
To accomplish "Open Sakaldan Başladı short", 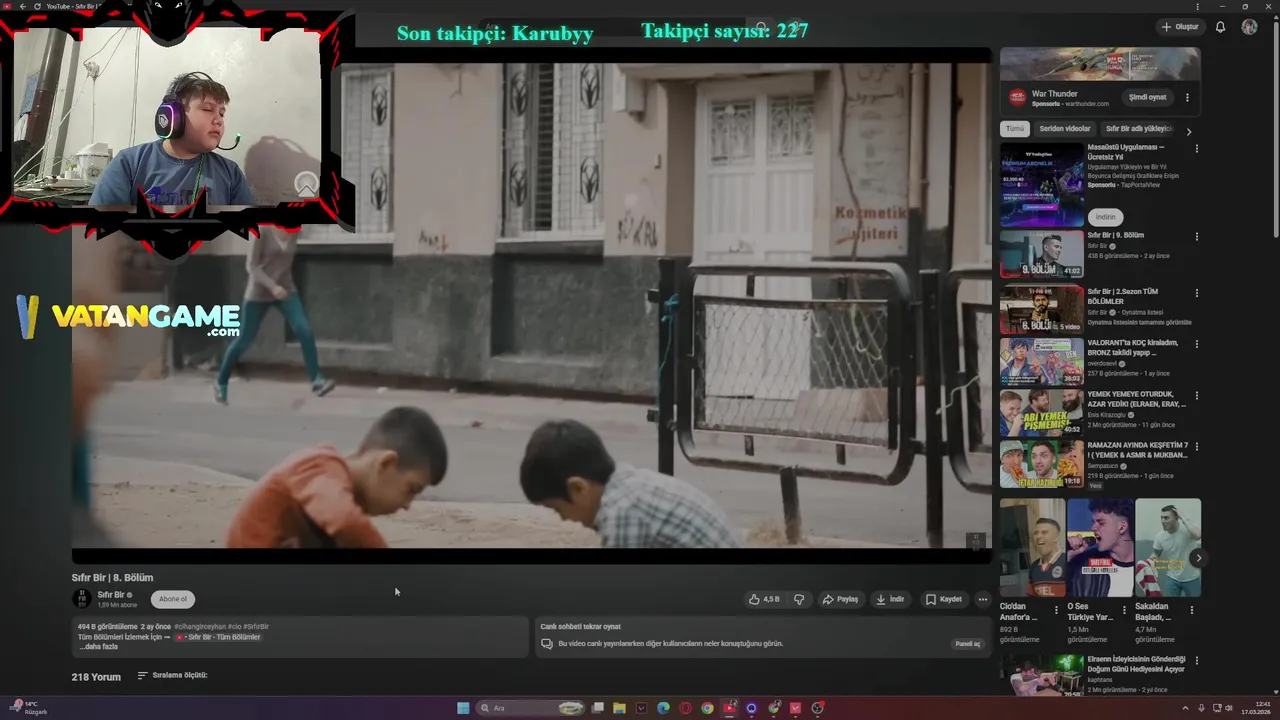I will 1168,548.
